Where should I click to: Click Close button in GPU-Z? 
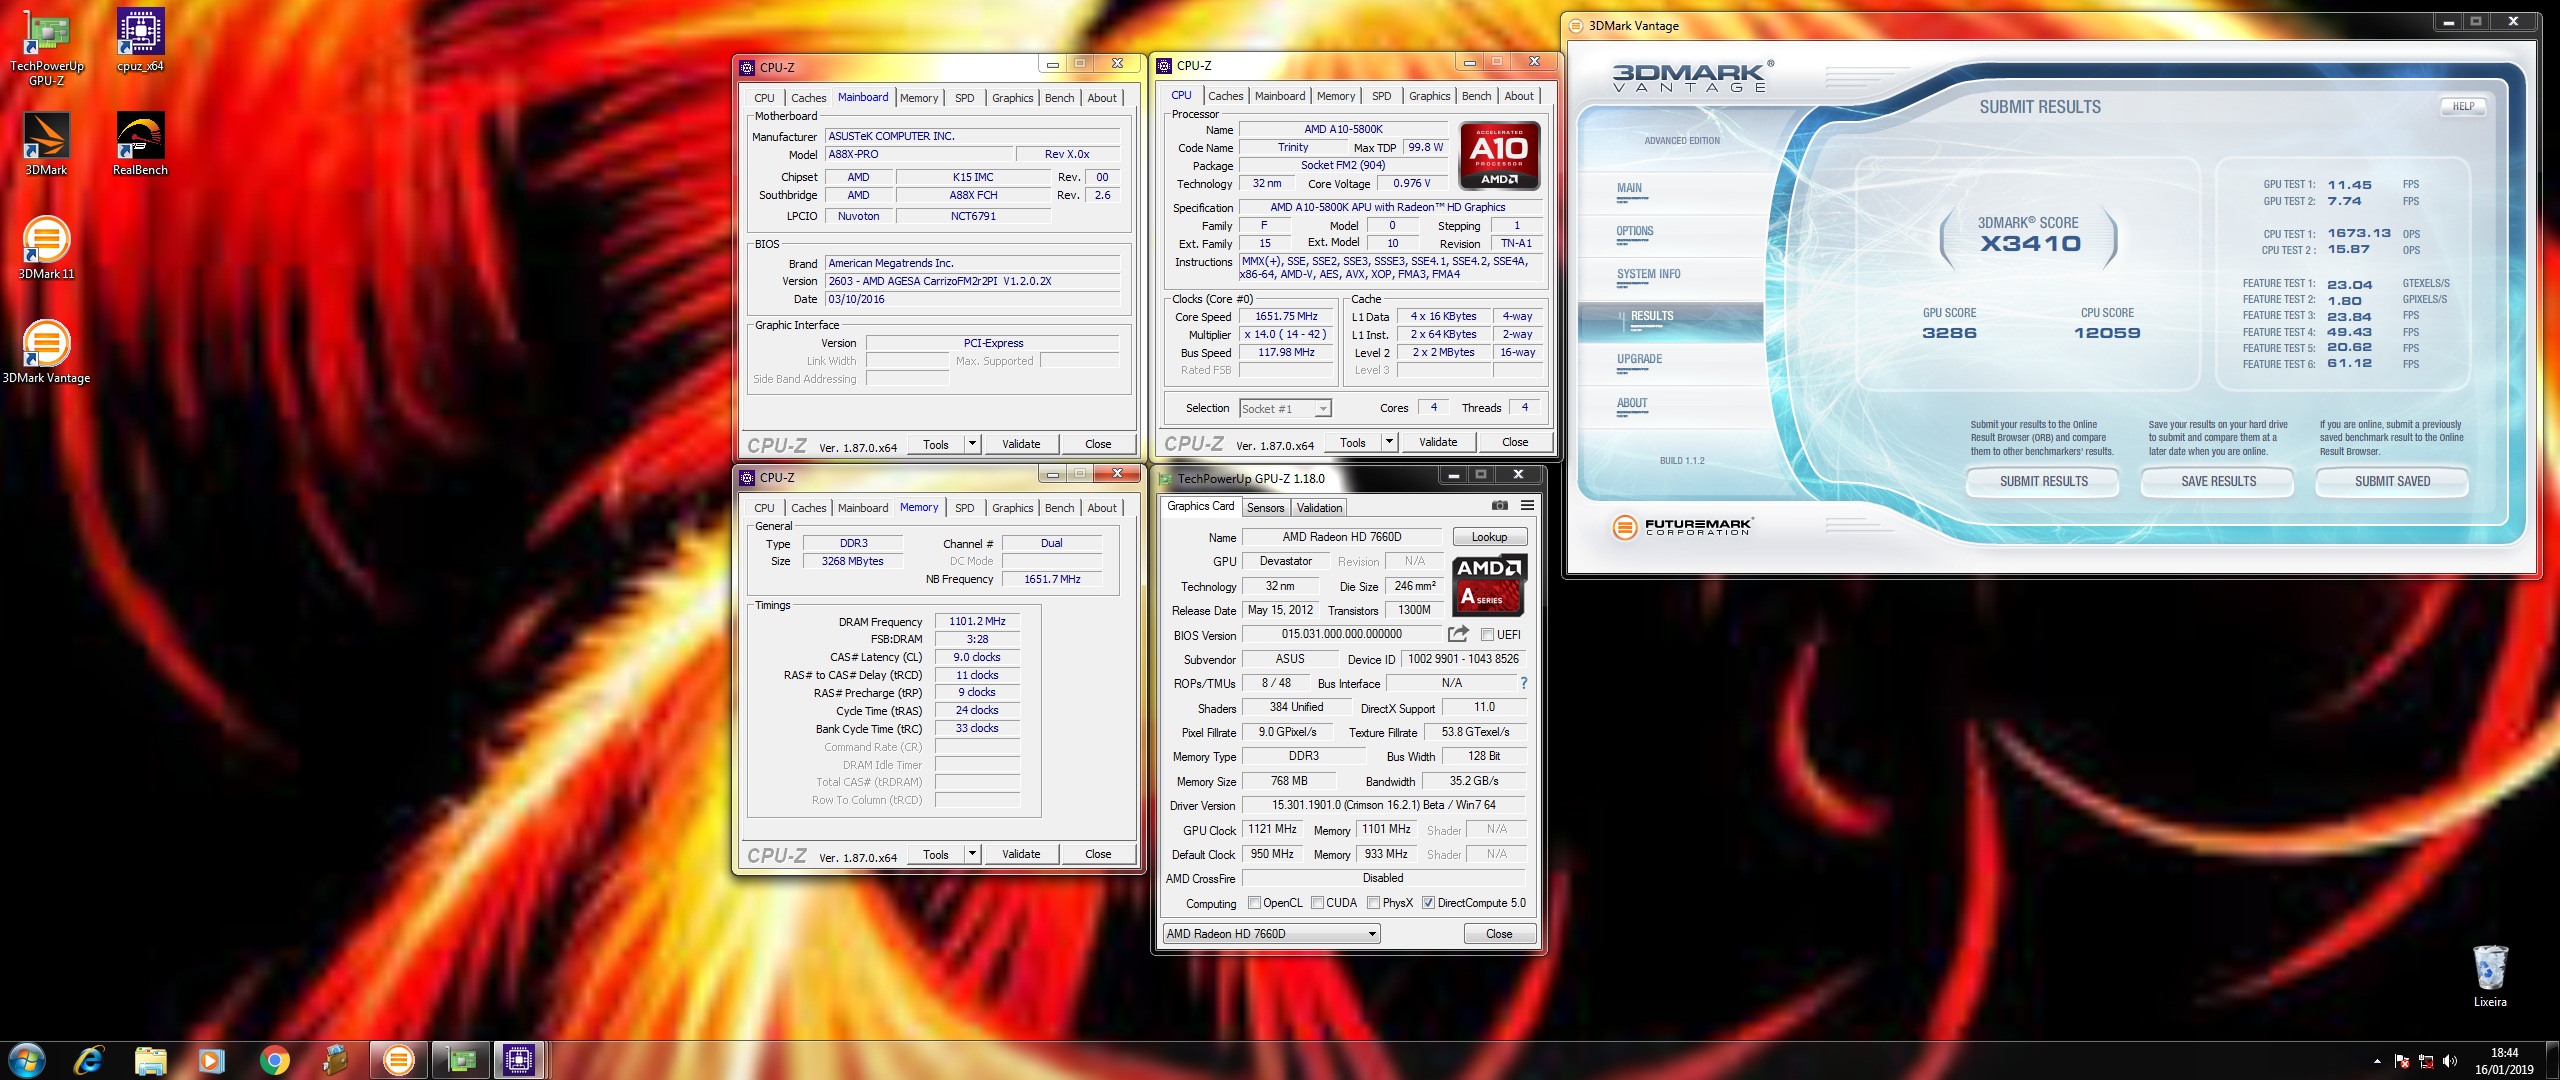[x=1499, y=934]
